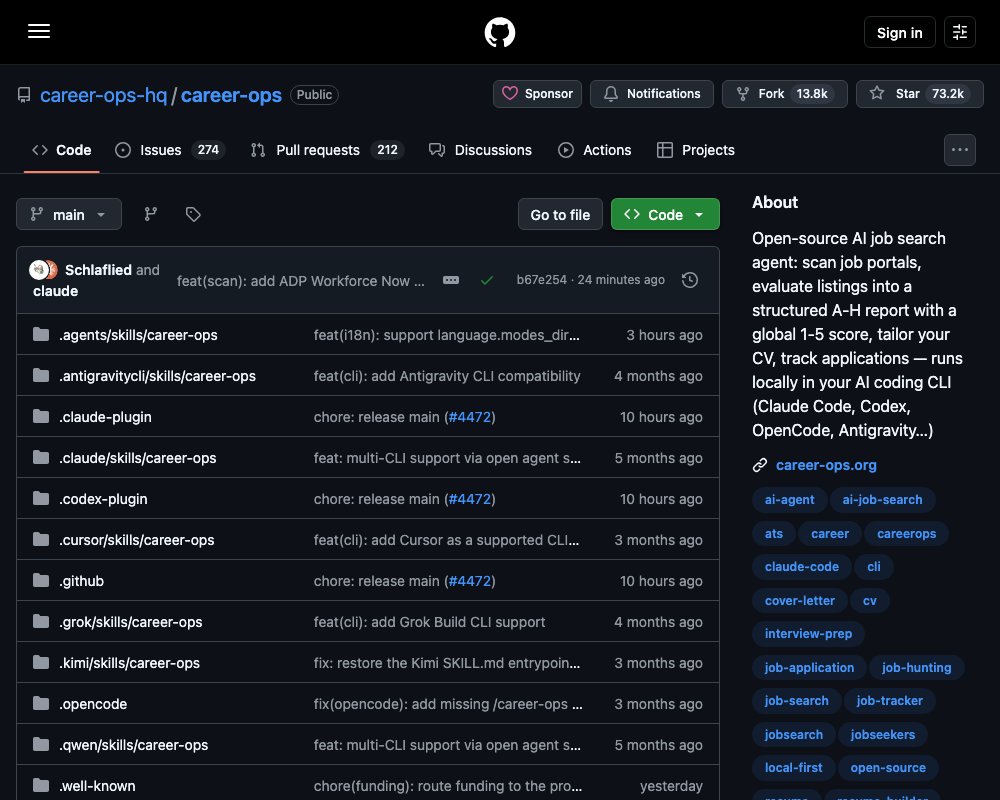Image resolution: width=1000 pixels, height=800 pixels.
Task: Open .grok/skills/career-ops folder
Action: click(x=131, y=621)
